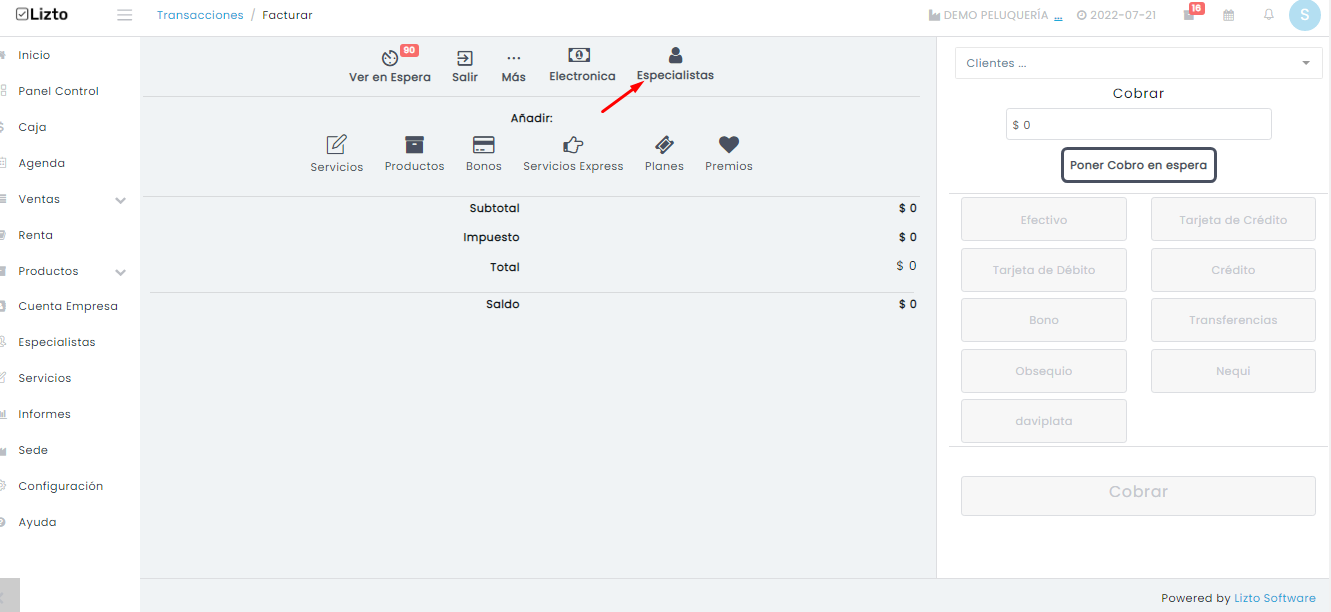Focus the Cobrar amount input field
Screen dimensions: 1331x612
click(x=1138, y=125)
